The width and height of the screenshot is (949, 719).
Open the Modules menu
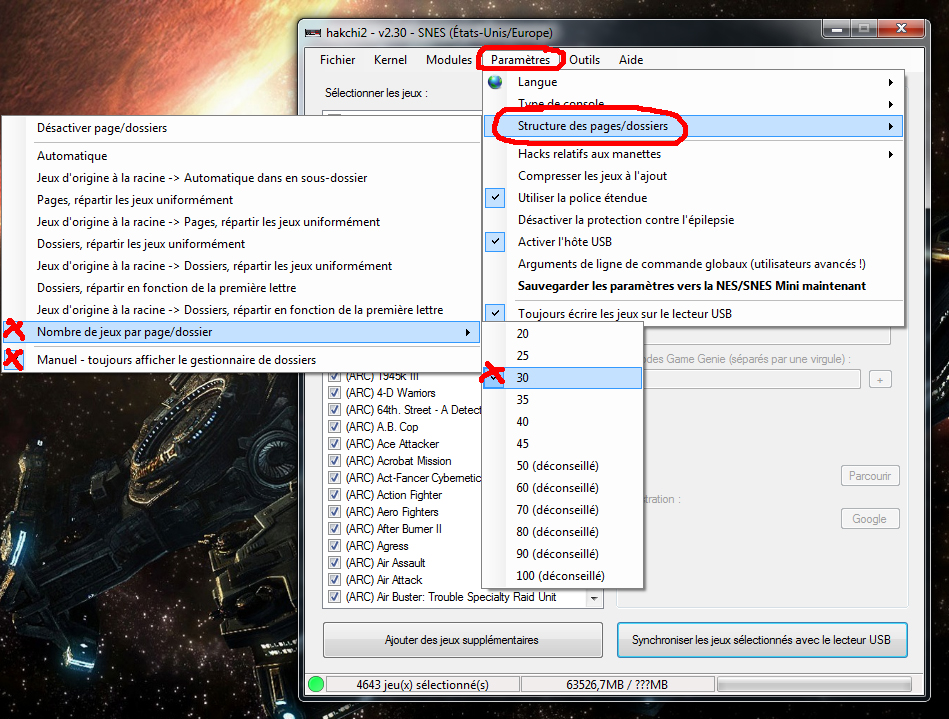tap(448, 60)
